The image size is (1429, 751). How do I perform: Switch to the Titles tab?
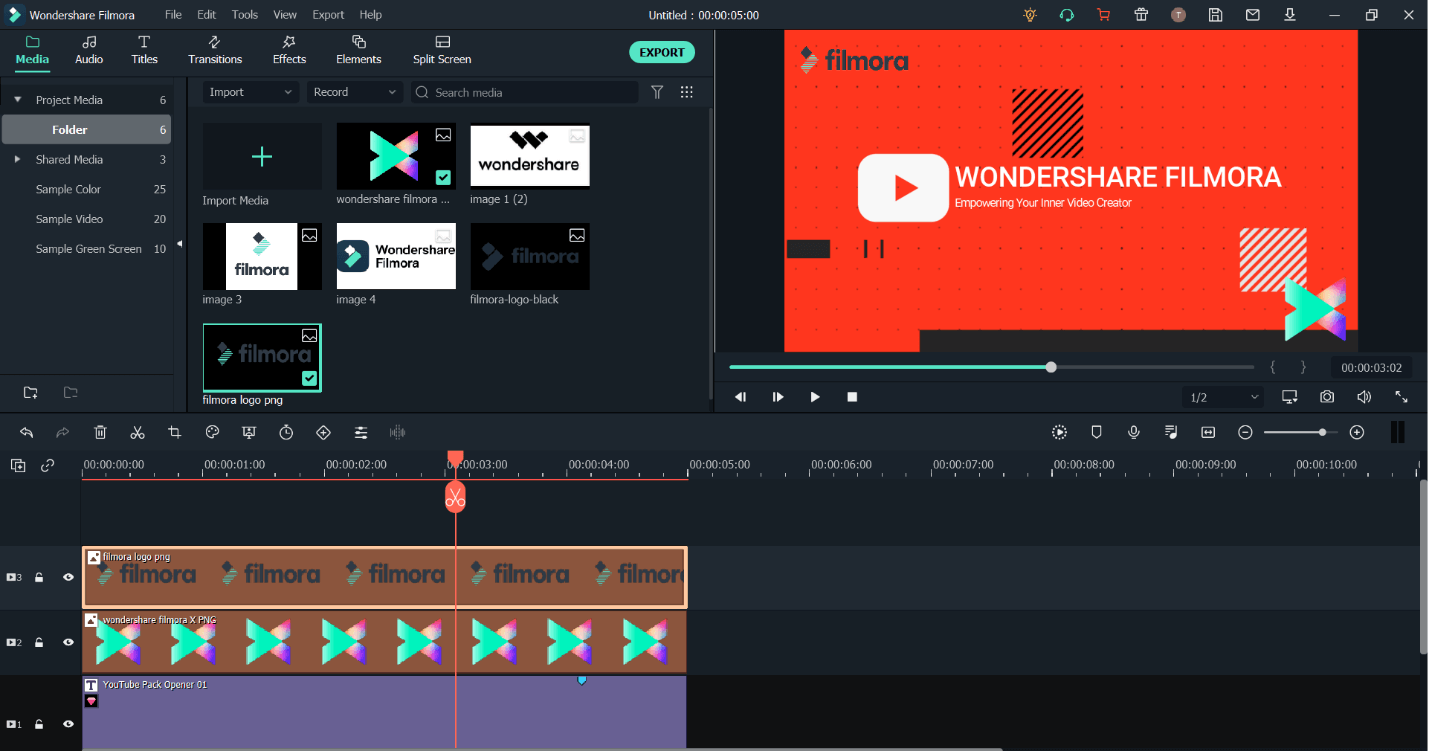(x=144, y=50)
